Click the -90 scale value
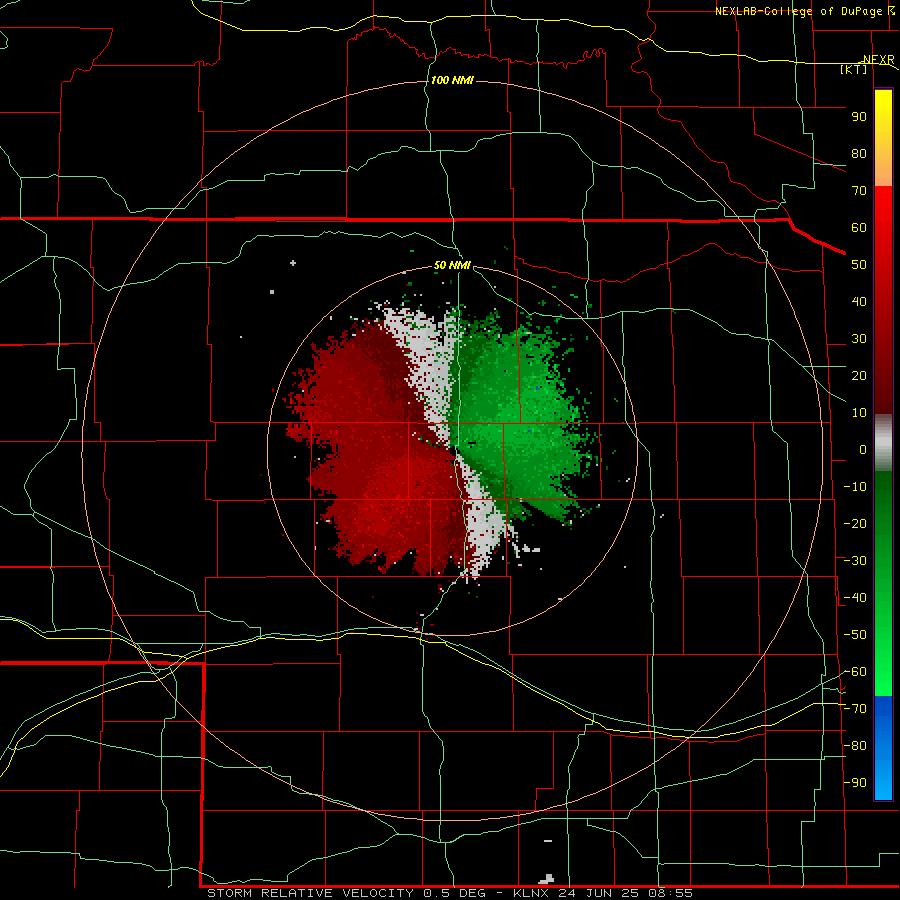This screenshot has height=900, width=900. coord(855,783)
